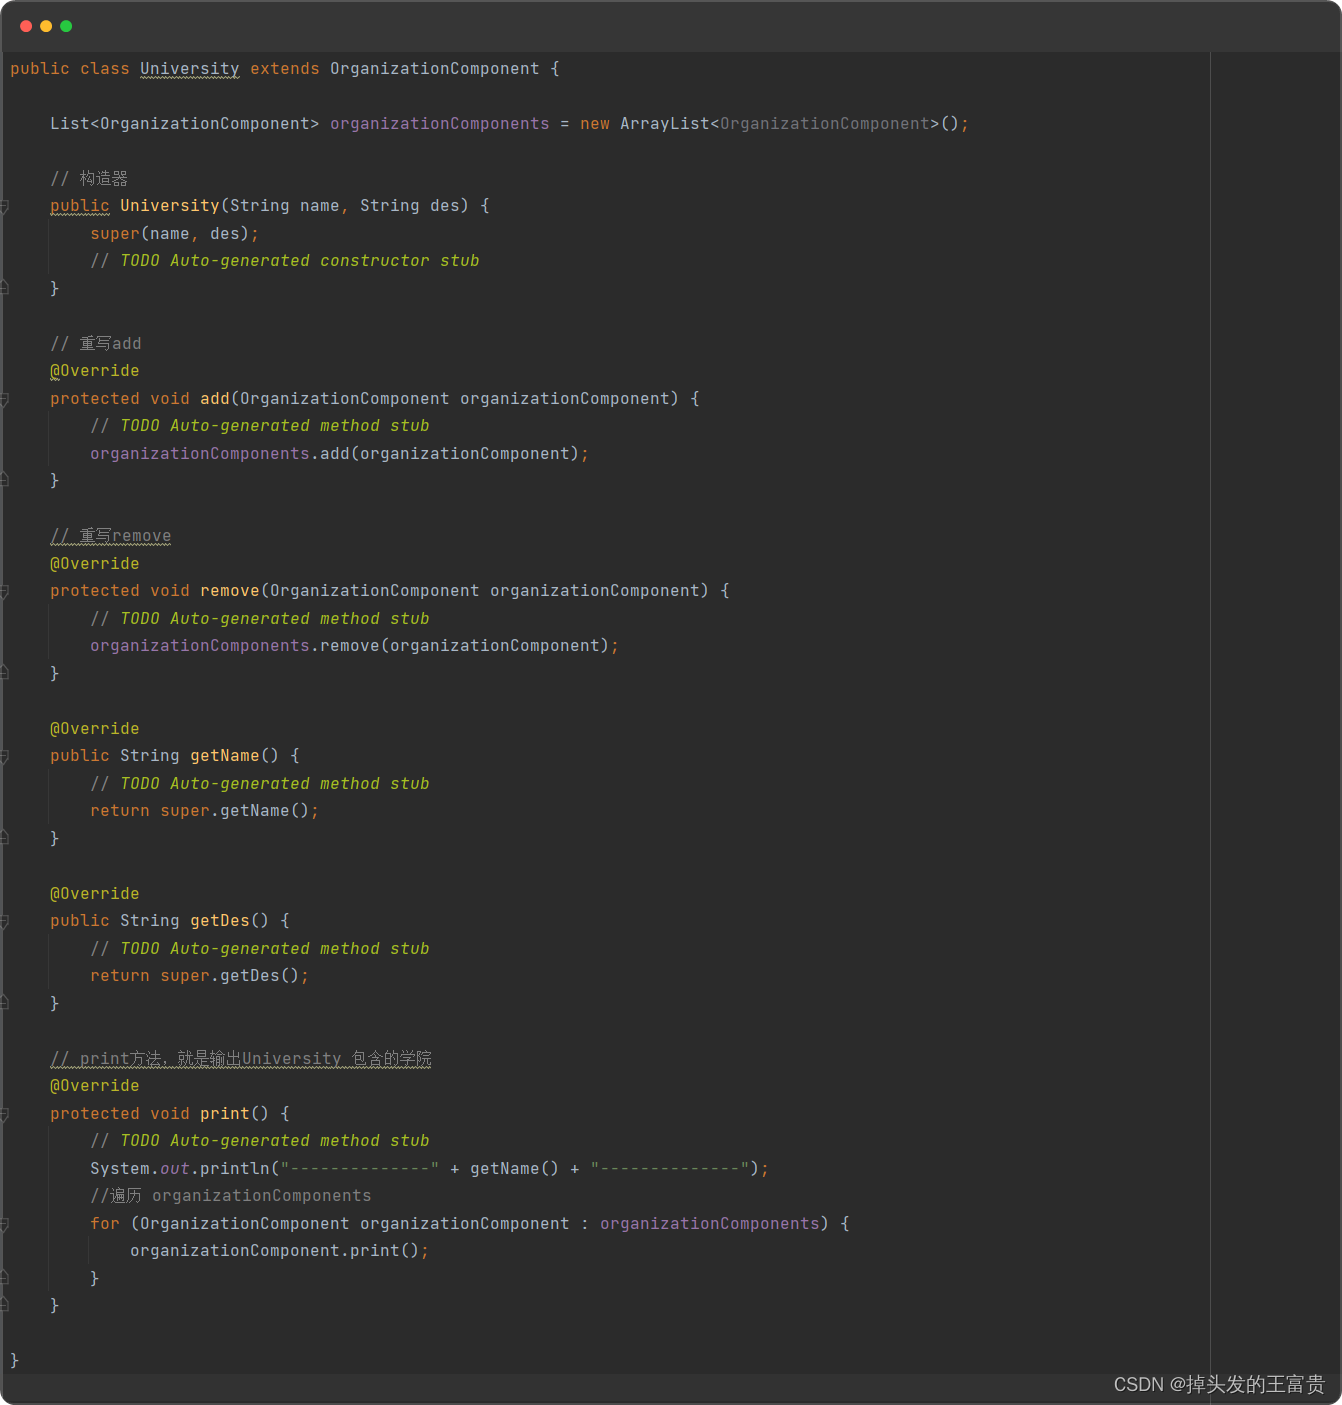Collapse the remove method fold marker

point(4,591)
